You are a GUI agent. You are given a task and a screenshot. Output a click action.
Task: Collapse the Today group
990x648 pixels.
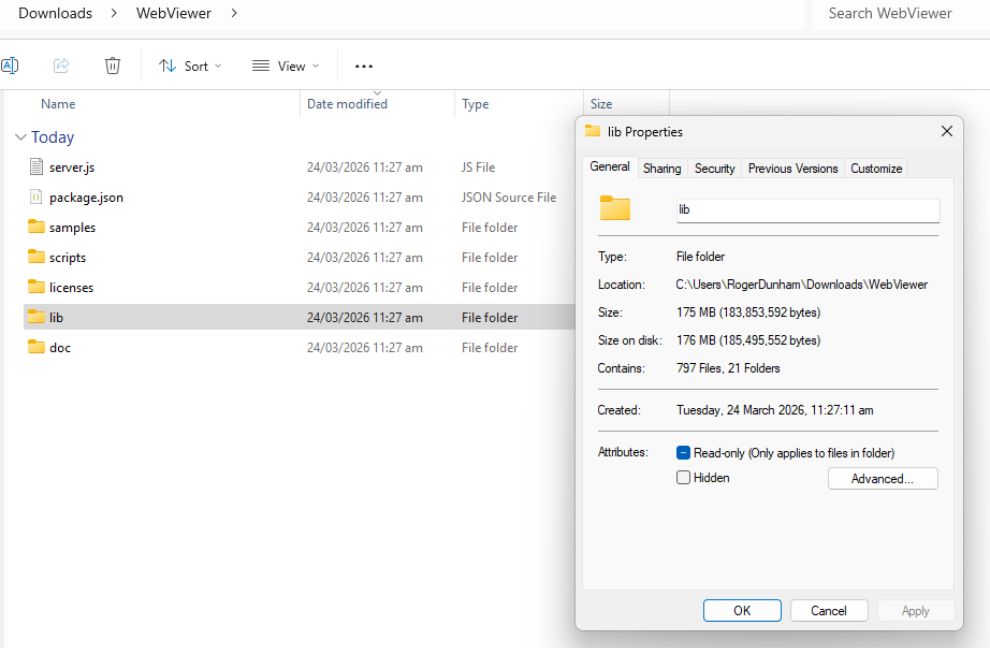pos(21,137)
